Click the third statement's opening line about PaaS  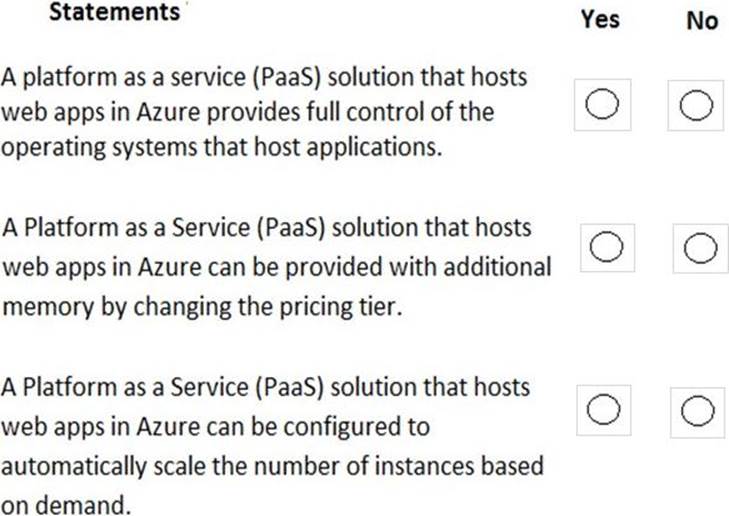click(266, 386)
